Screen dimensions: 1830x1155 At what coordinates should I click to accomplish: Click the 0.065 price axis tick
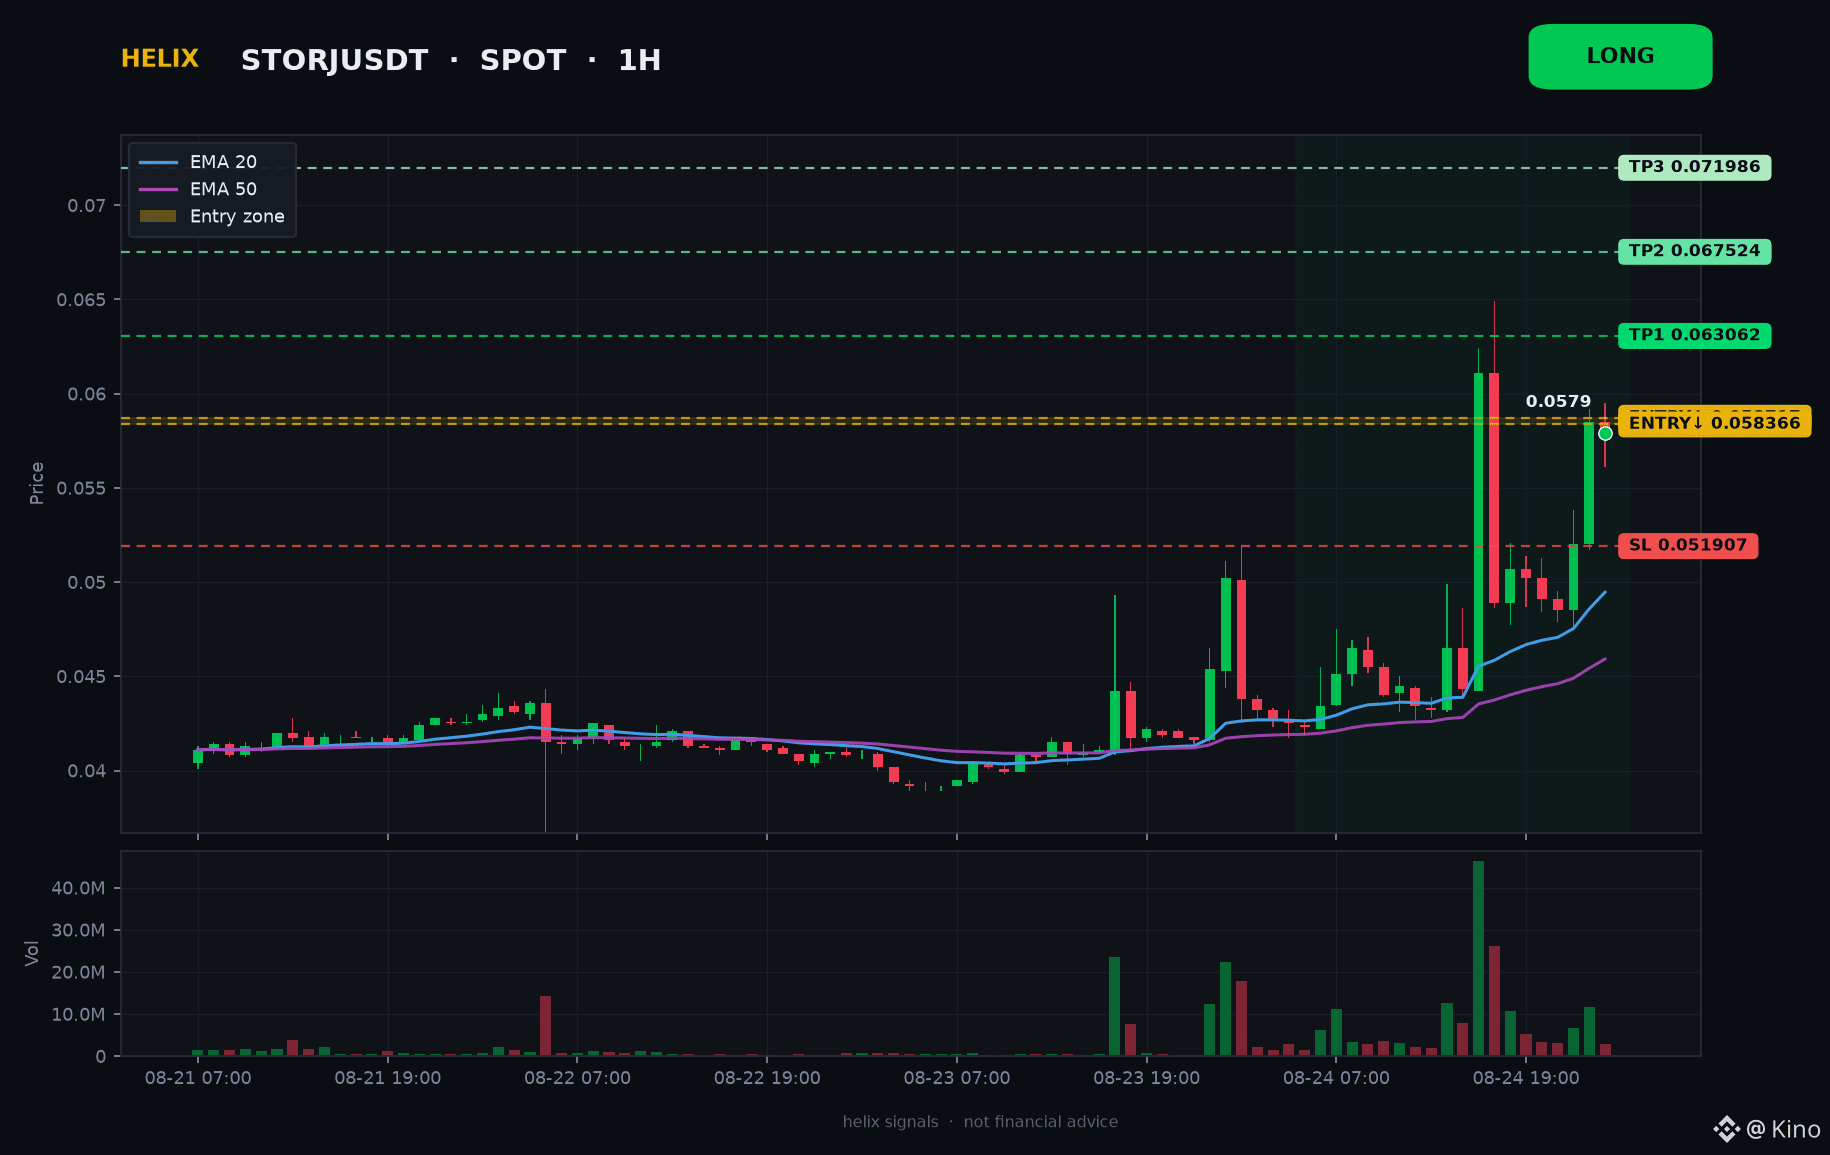pyautogui.click(x=81, y=300)
